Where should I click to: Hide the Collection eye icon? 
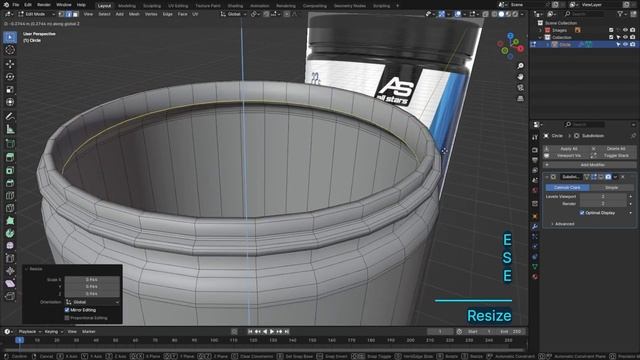(x=625, y=37)
